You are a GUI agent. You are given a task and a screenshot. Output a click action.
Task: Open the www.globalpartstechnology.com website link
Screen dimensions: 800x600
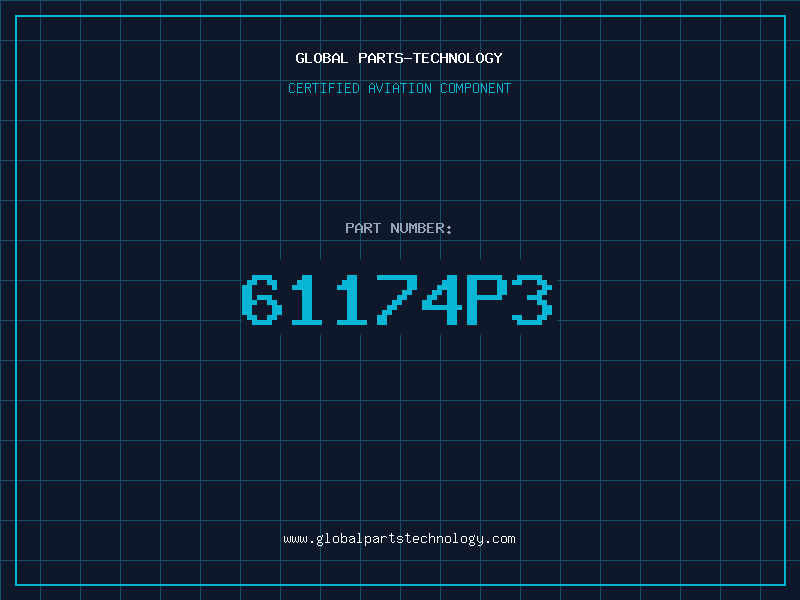pyautogui.click(x=399, y=539)
